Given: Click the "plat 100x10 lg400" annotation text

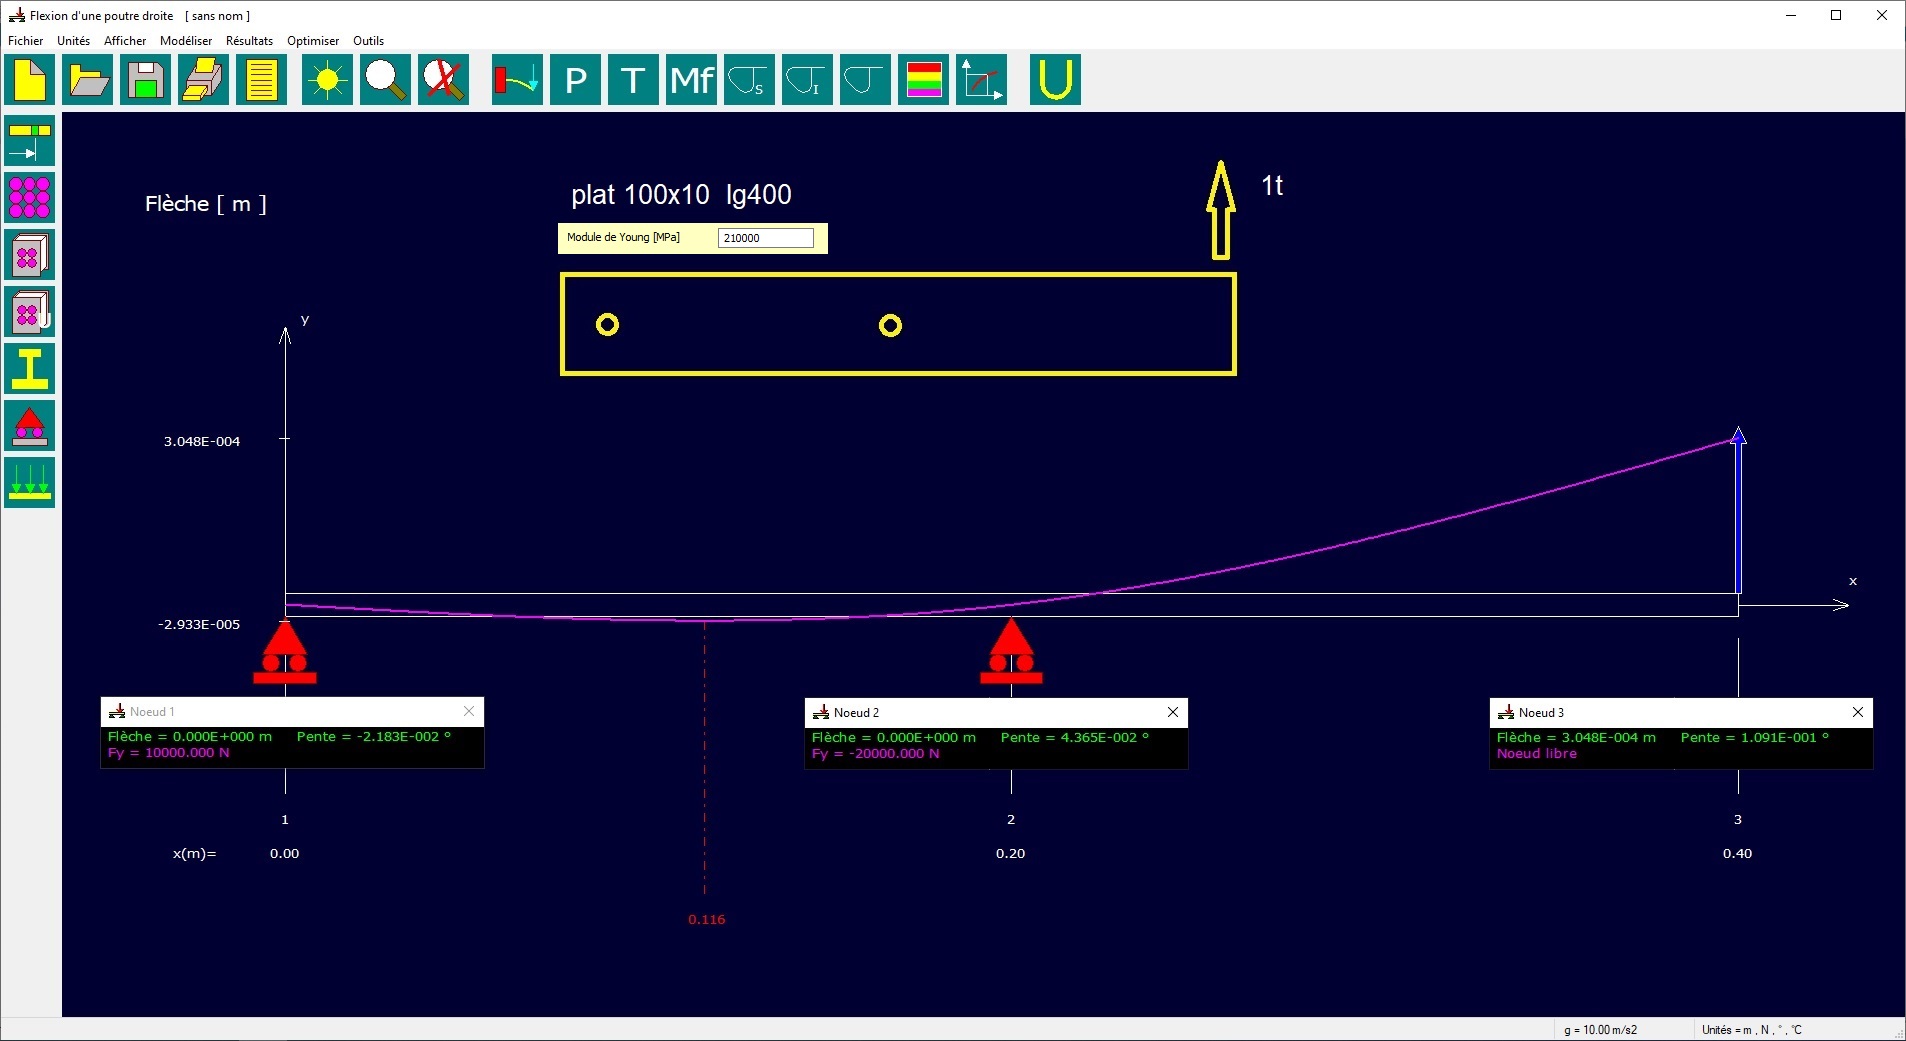Looking at the screenshot, I should [681, 195].
